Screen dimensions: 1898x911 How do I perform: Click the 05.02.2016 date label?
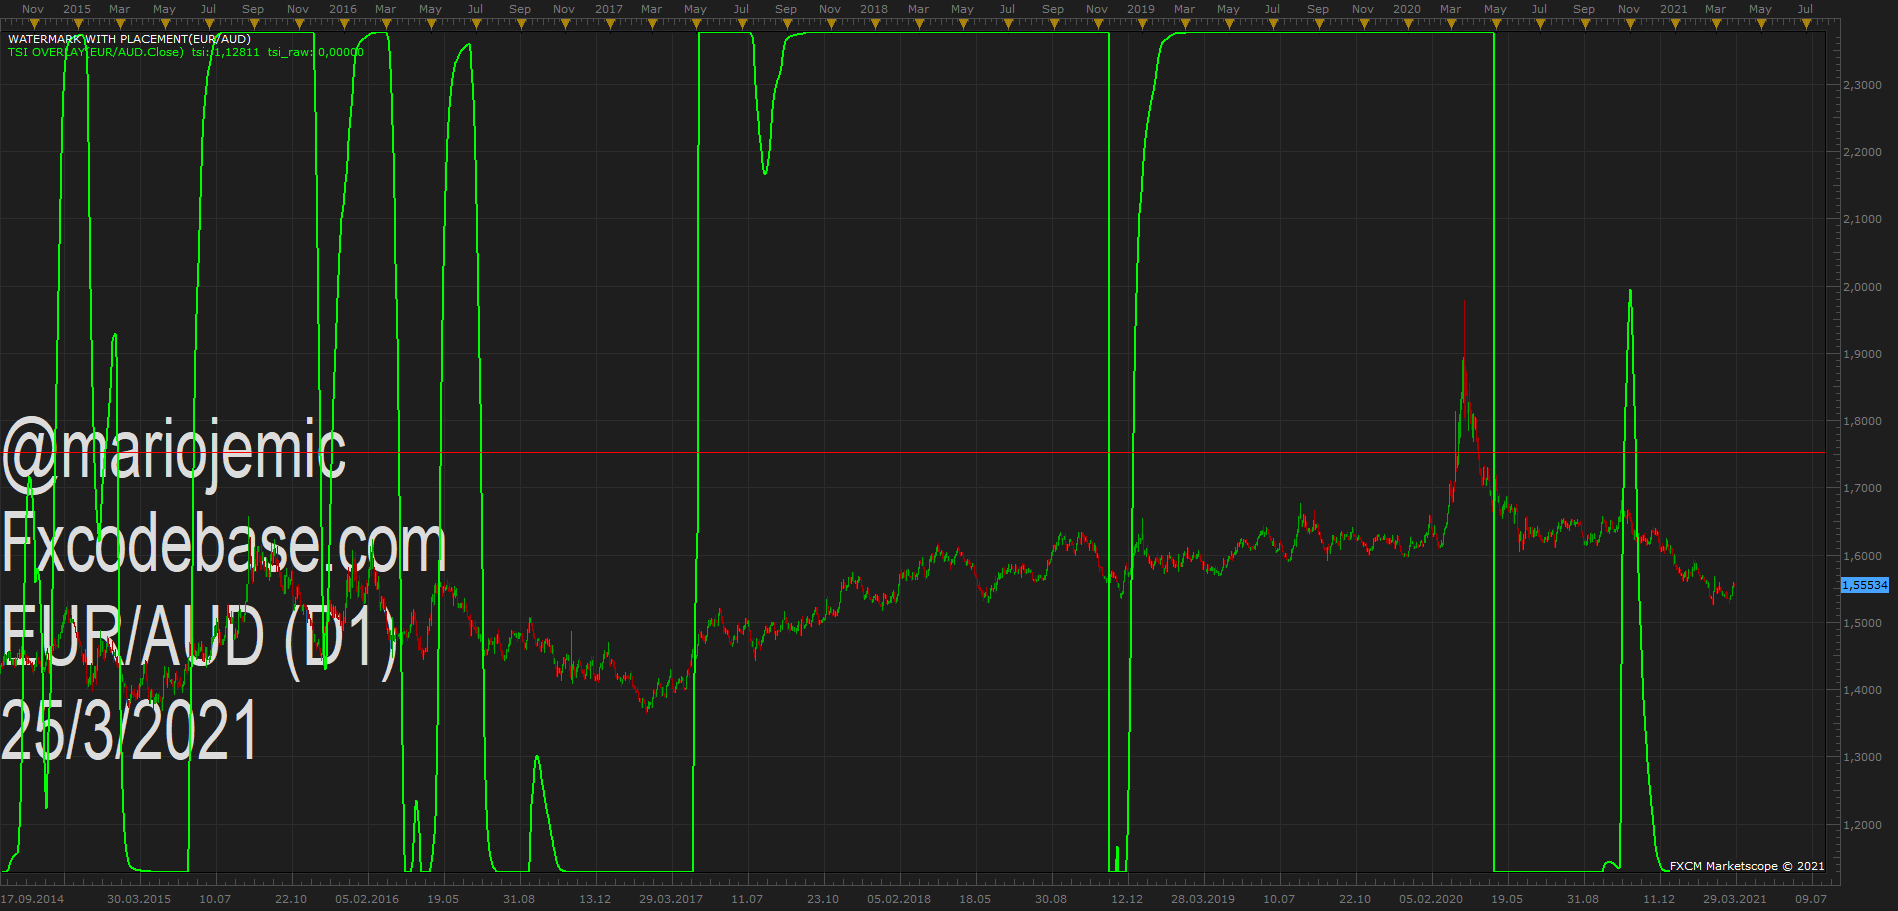point(367,899)
